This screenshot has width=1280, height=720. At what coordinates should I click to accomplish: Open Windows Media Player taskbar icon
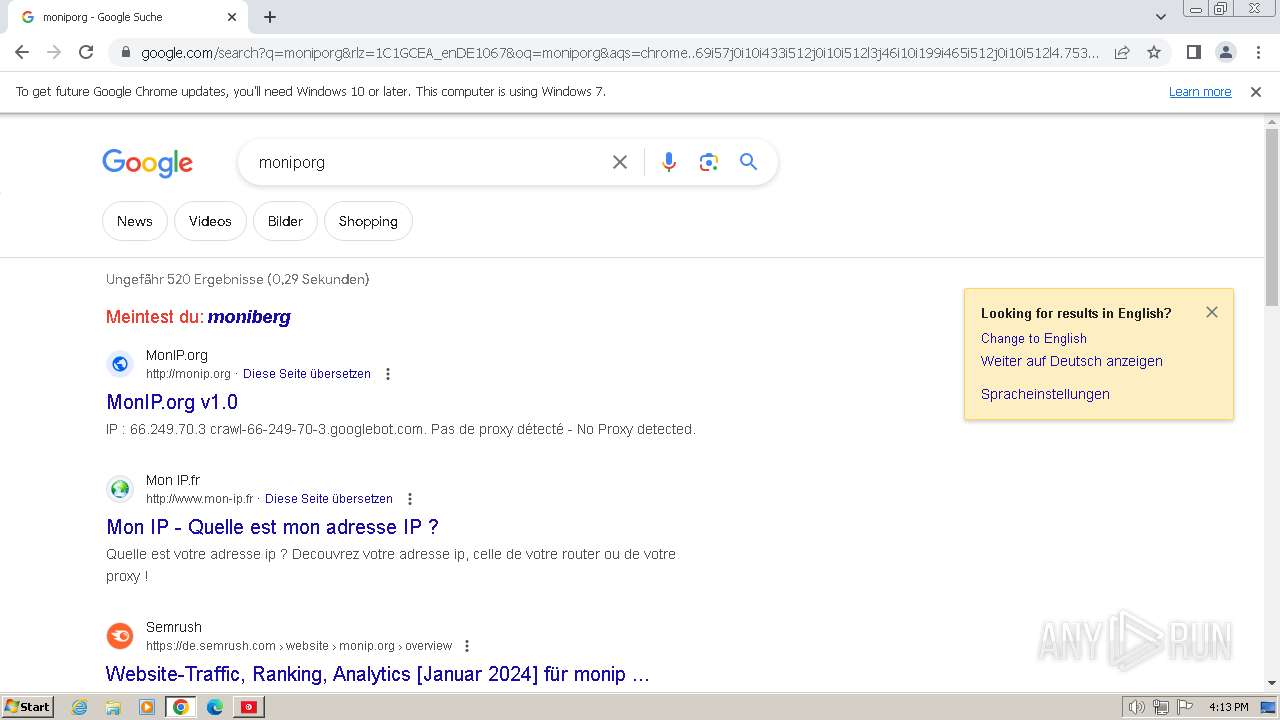tap(147, 707)
